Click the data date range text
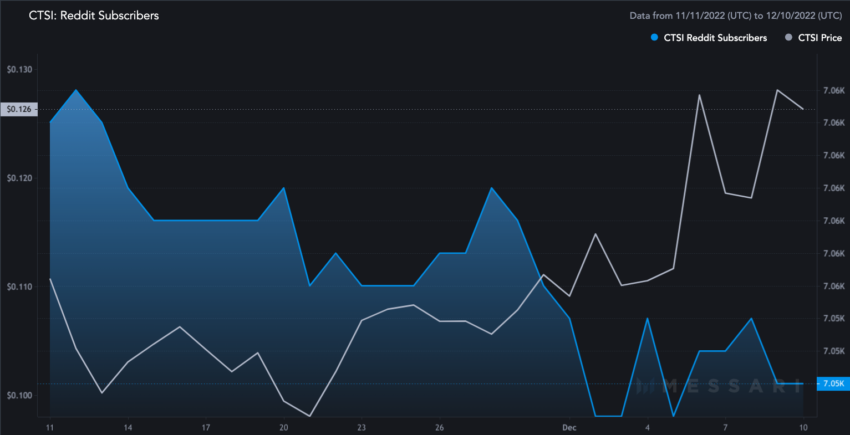Screen dimensions: 850x435 [736, 16]
